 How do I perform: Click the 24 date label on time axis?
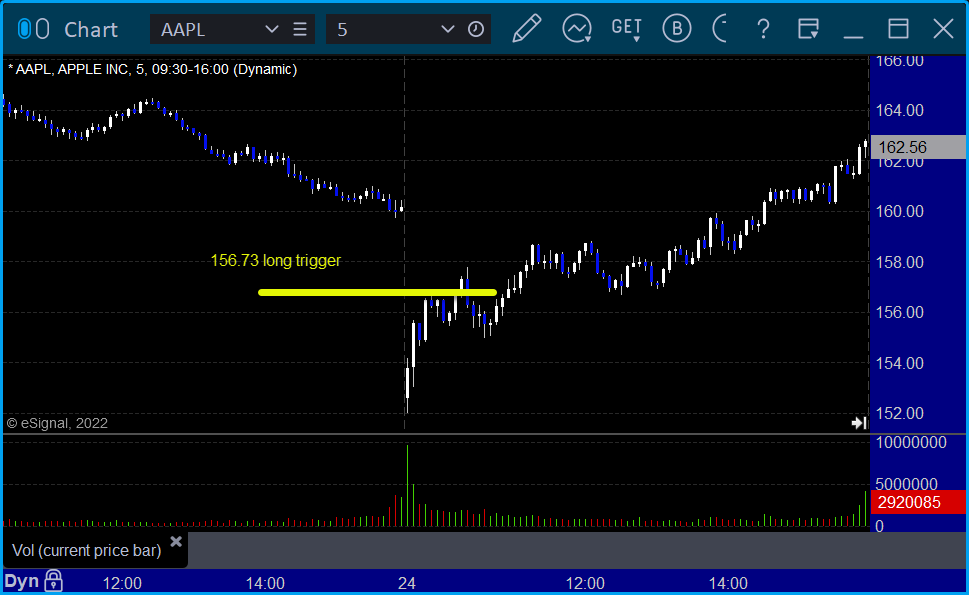(x=407, y=583)
